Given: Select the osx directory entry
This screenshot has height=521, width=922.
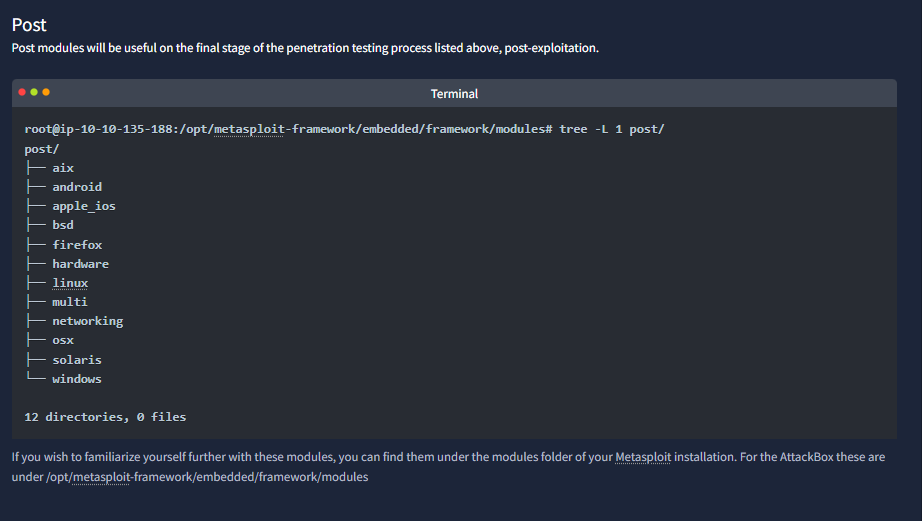Looking at the screenshot, I should (x=63, y=340).
